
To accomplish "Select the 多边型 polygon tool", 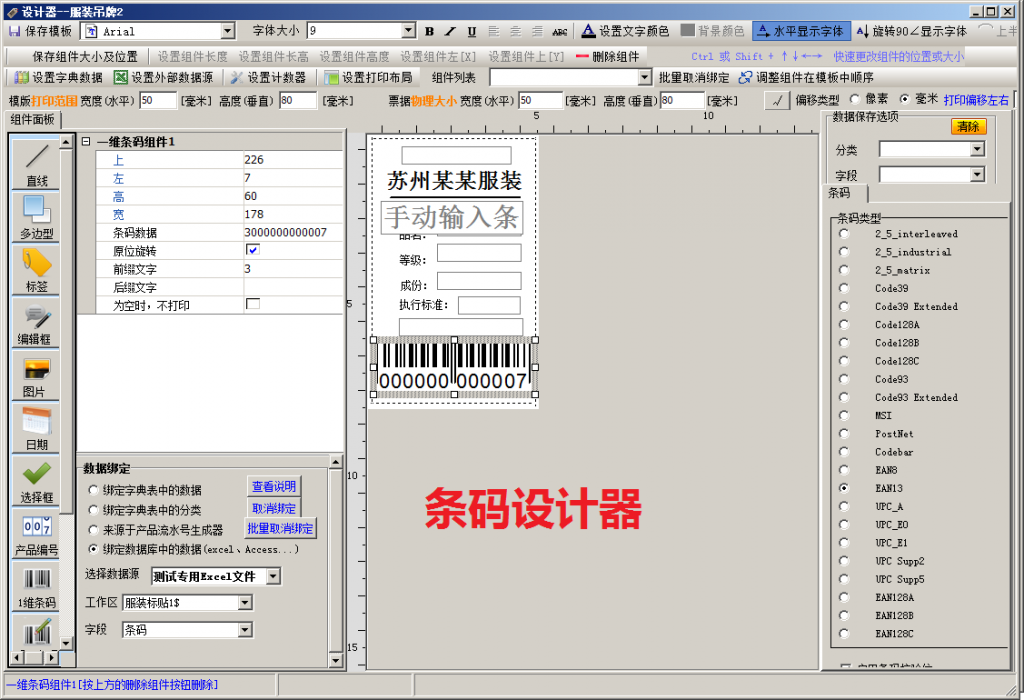I will 36,216.
